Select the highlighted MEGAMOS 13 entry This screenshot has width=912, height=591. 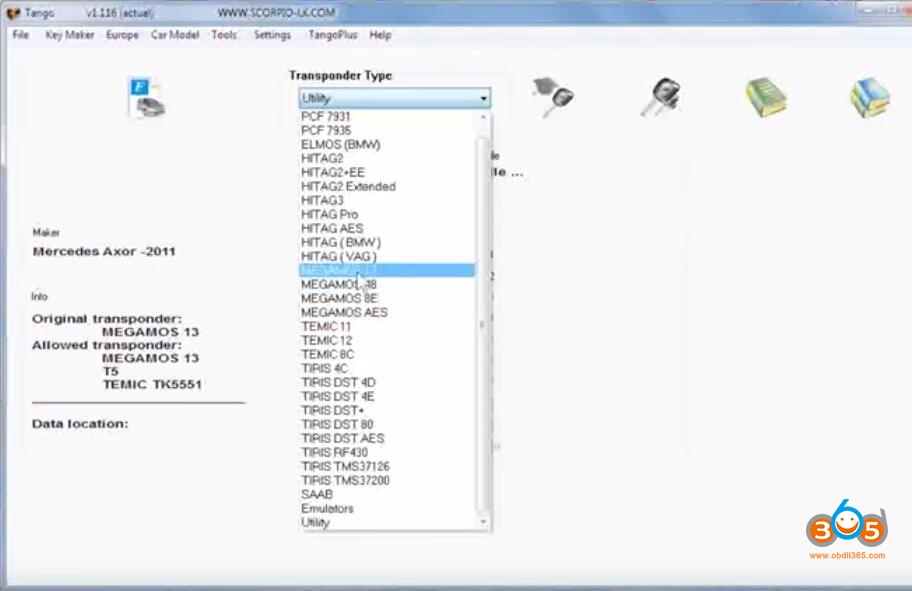point(388,270)
